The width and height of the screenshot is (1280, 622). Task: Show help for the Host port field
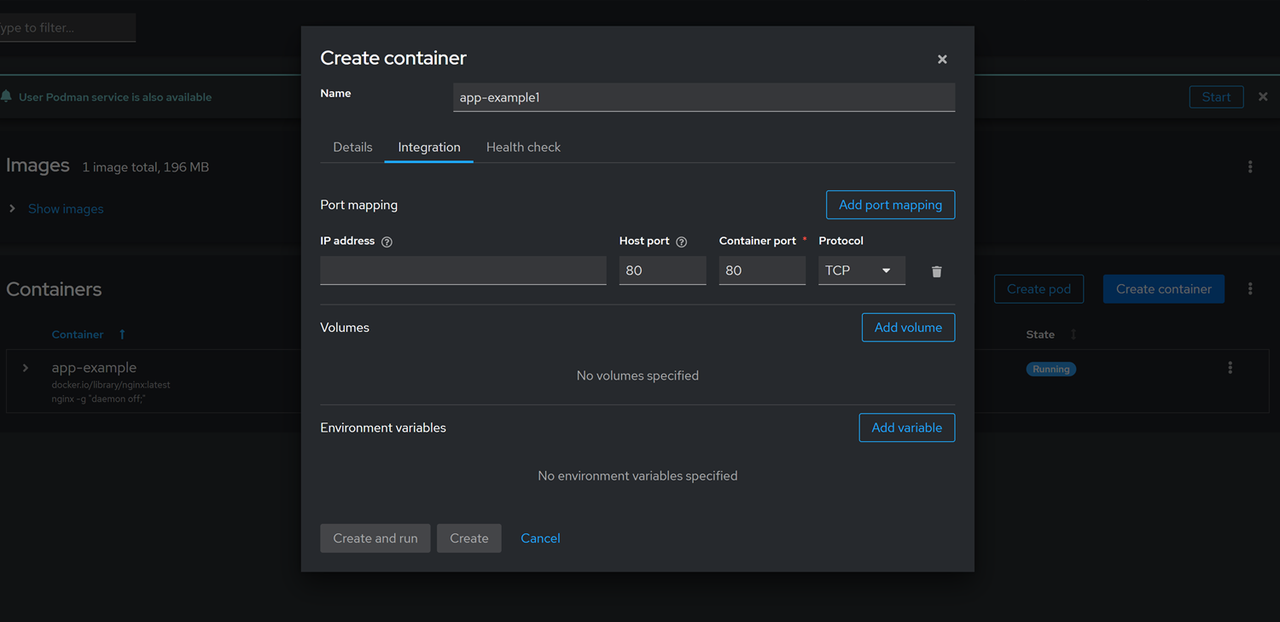[x=682, y=242]
